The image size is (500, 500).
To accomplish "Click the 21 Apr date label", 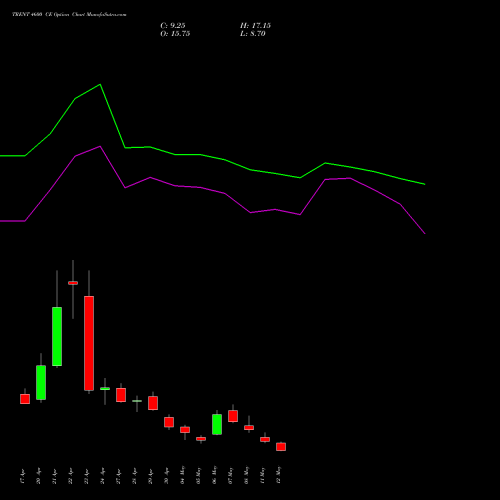I will point(54,476).
